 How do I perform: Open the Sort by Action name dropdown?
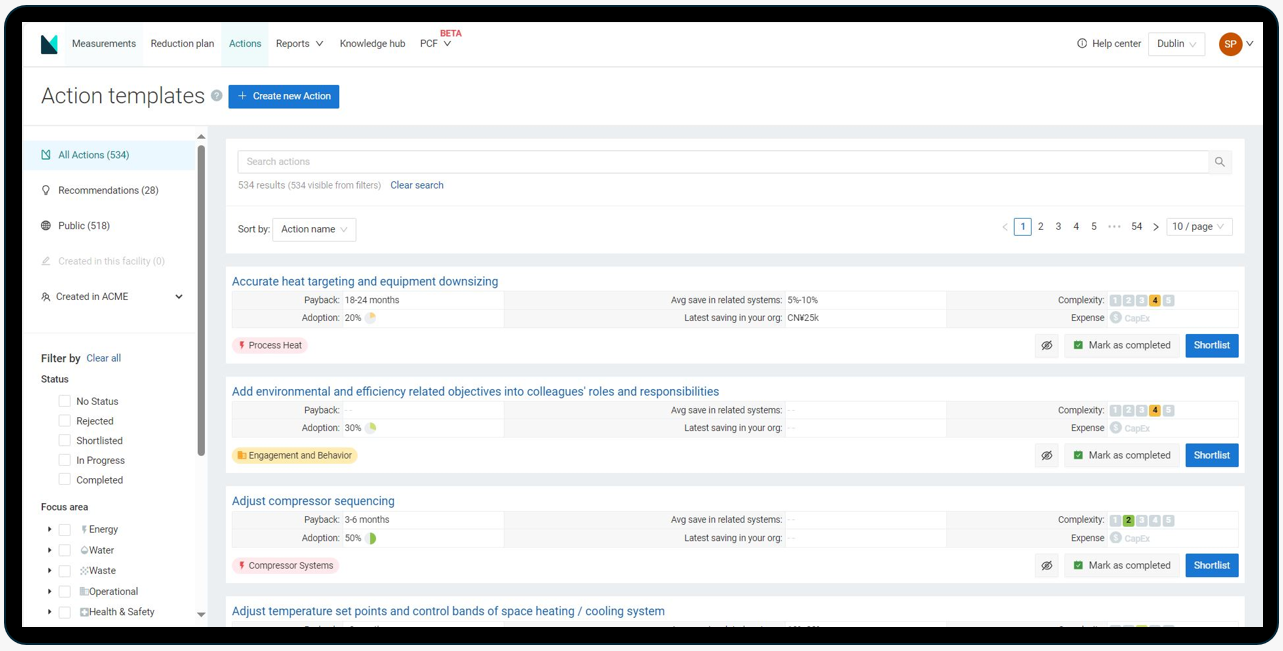314,230
